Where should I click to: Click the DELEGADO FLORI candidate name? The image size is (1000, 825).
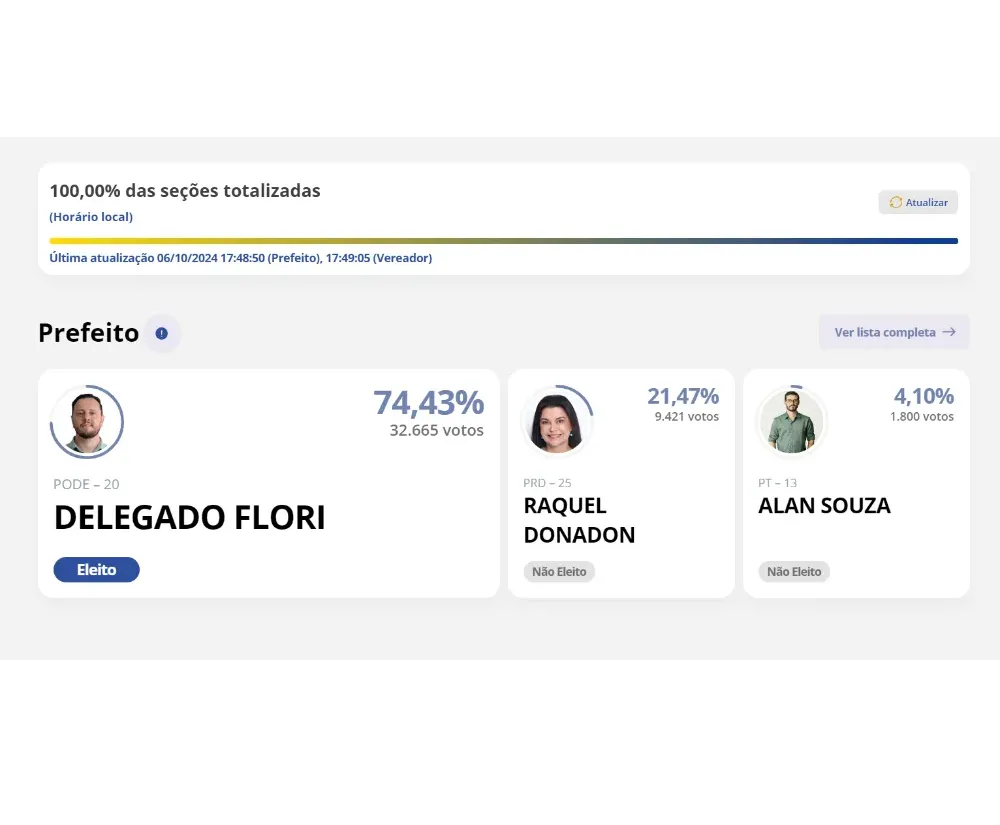(x=189, y=517)
